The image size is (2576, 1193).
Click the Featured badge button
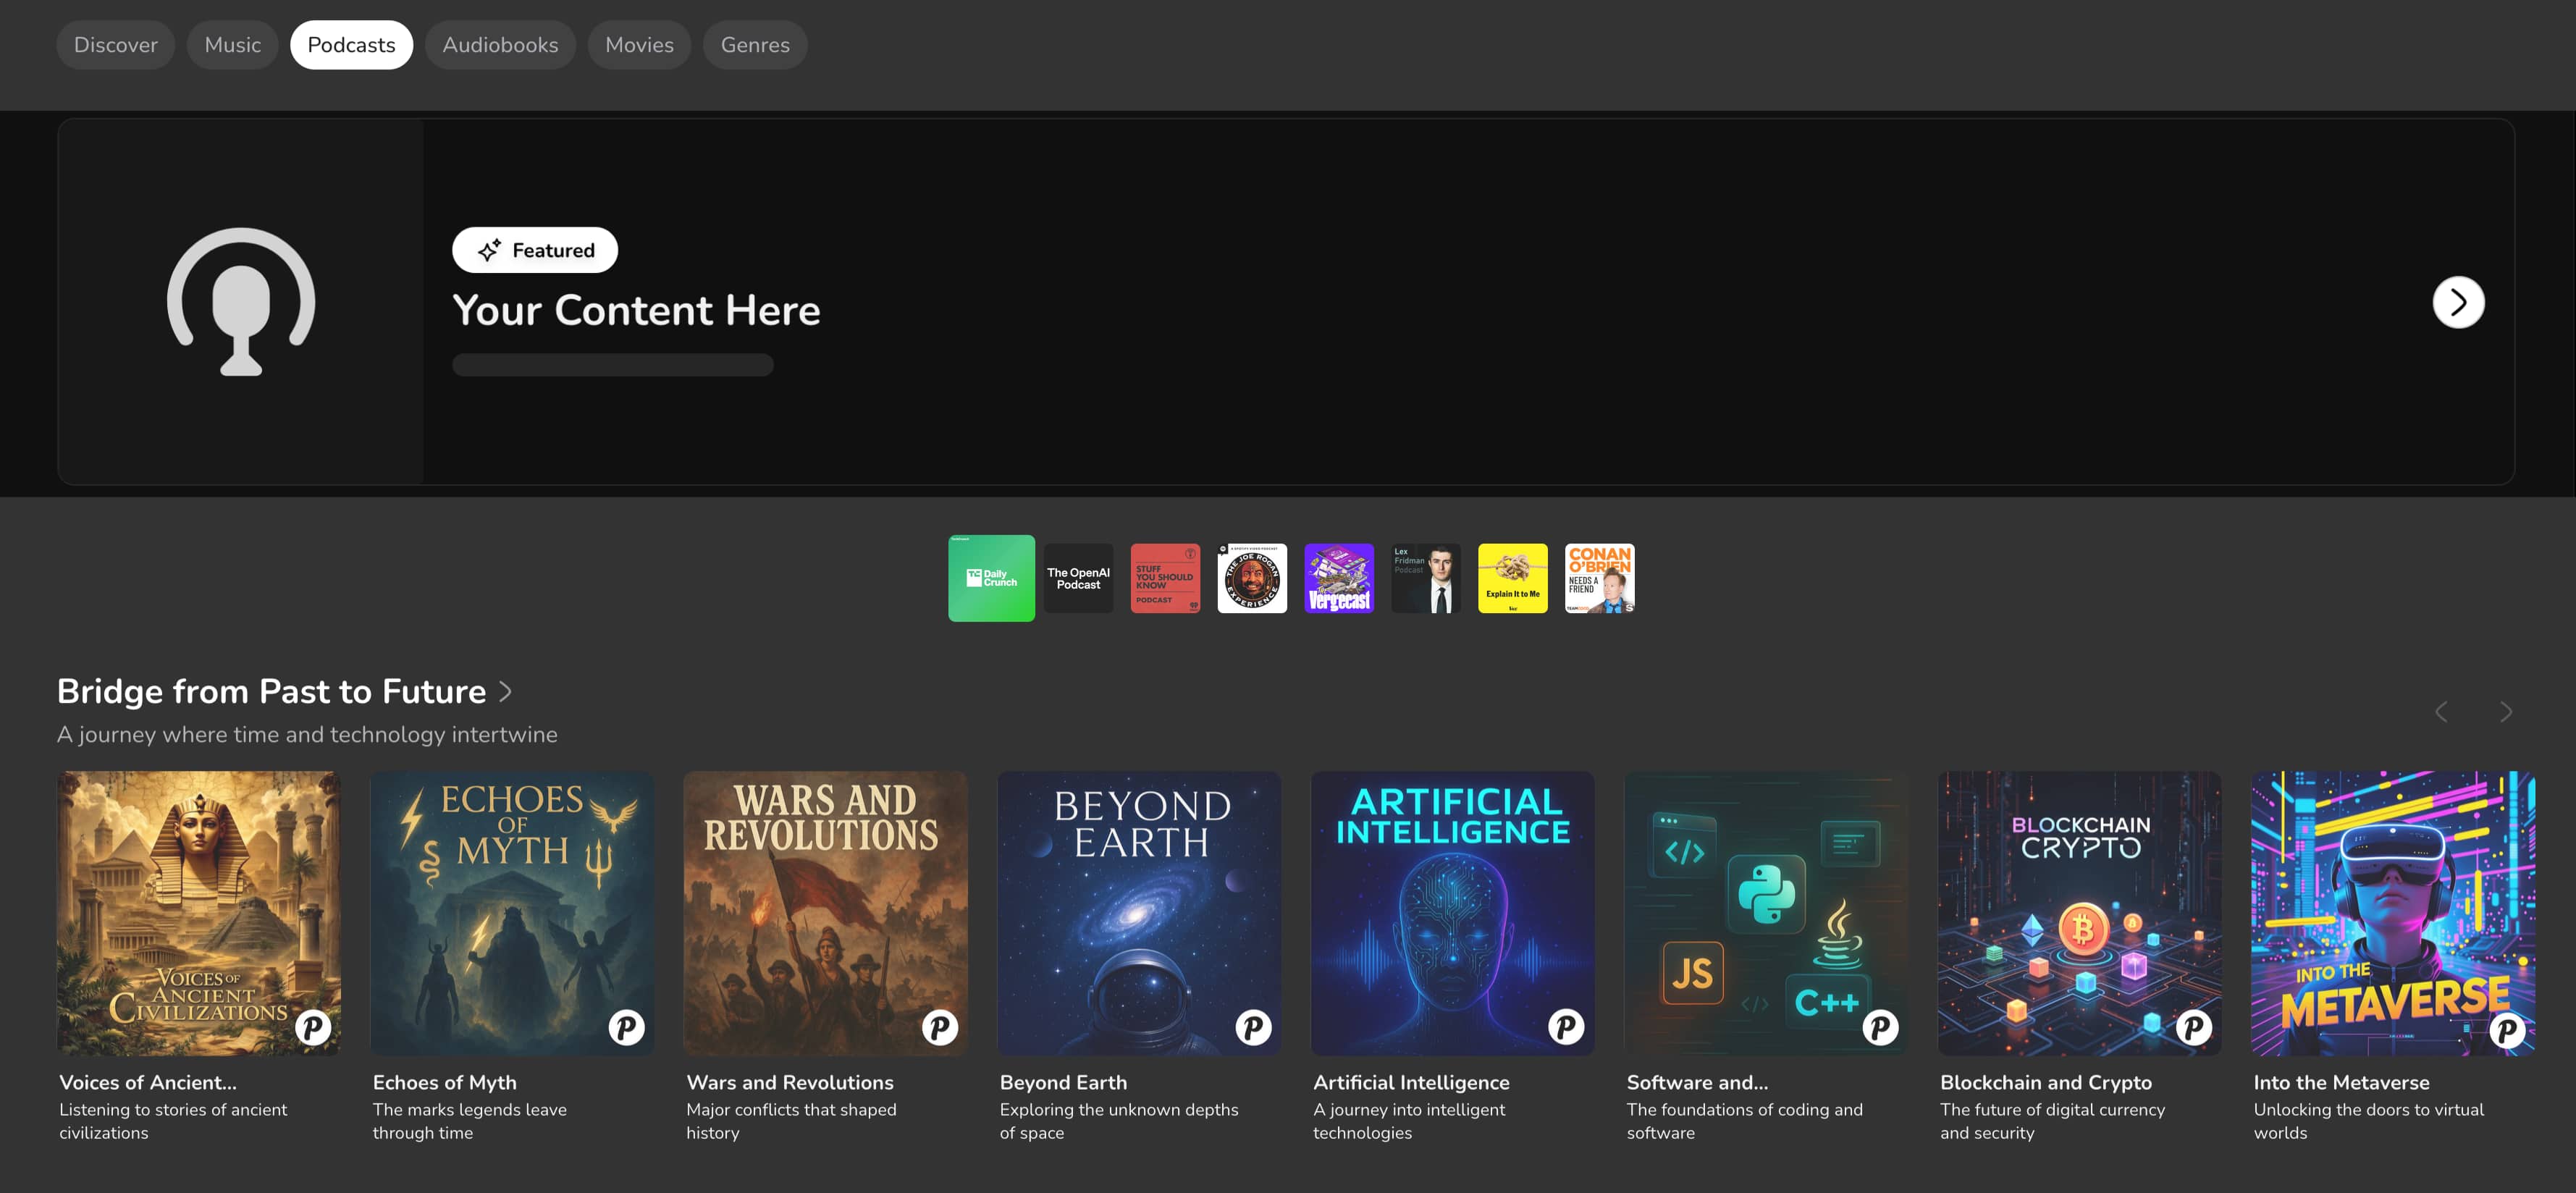pos(534,250)
